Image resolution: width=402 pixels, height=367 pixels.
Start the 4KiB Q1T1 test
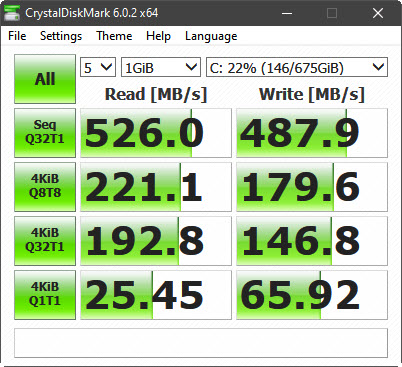click(45, 295)
